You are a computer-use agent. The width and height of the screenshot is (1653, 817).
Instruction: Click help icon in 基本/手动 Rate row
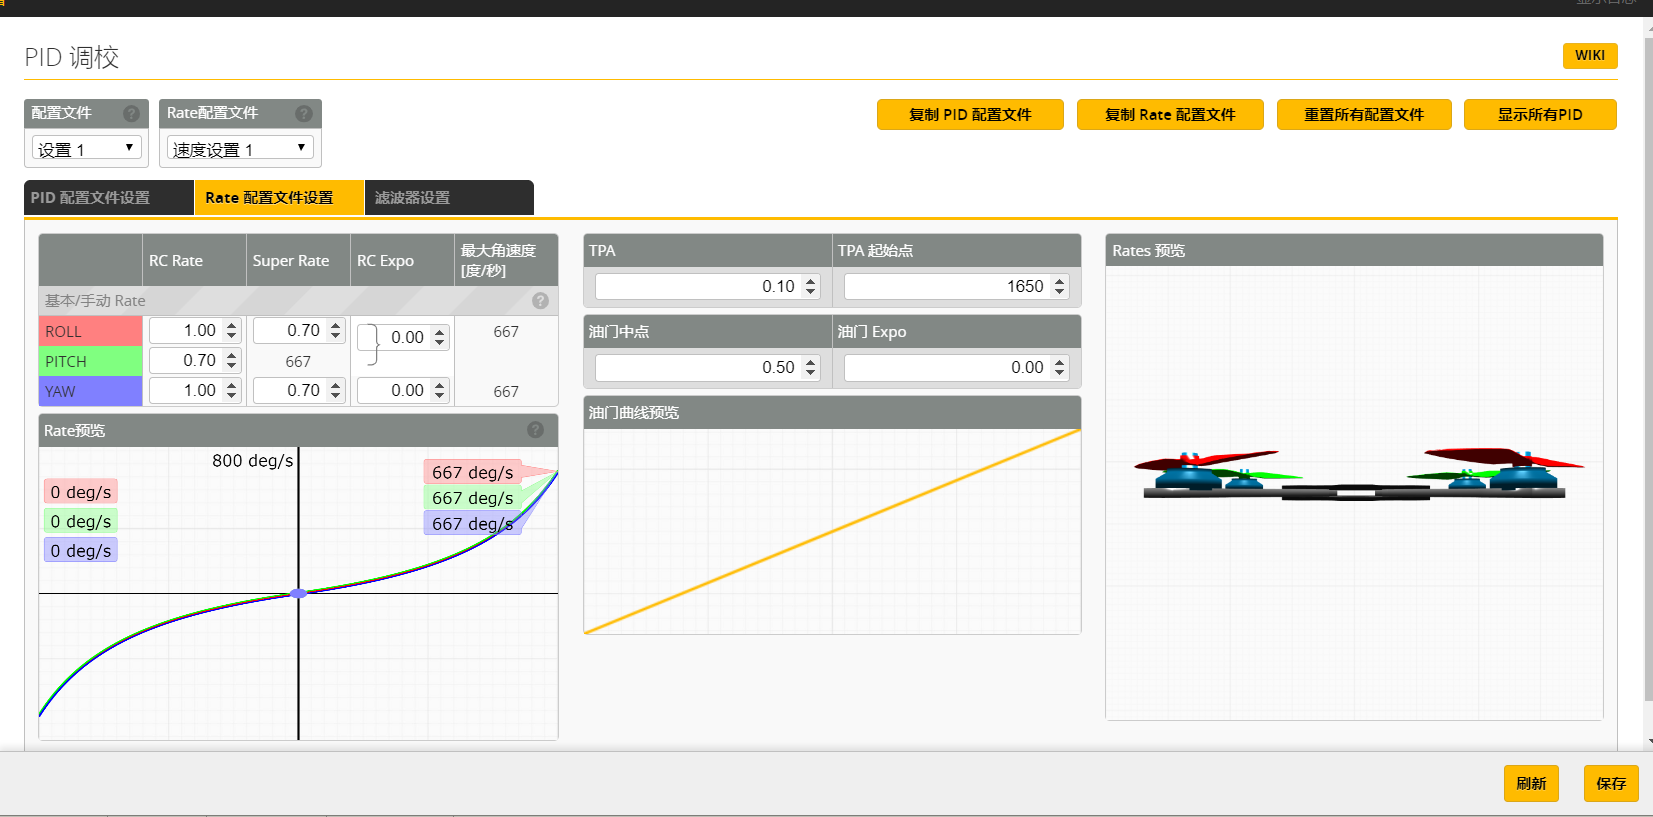pos(540,301)
